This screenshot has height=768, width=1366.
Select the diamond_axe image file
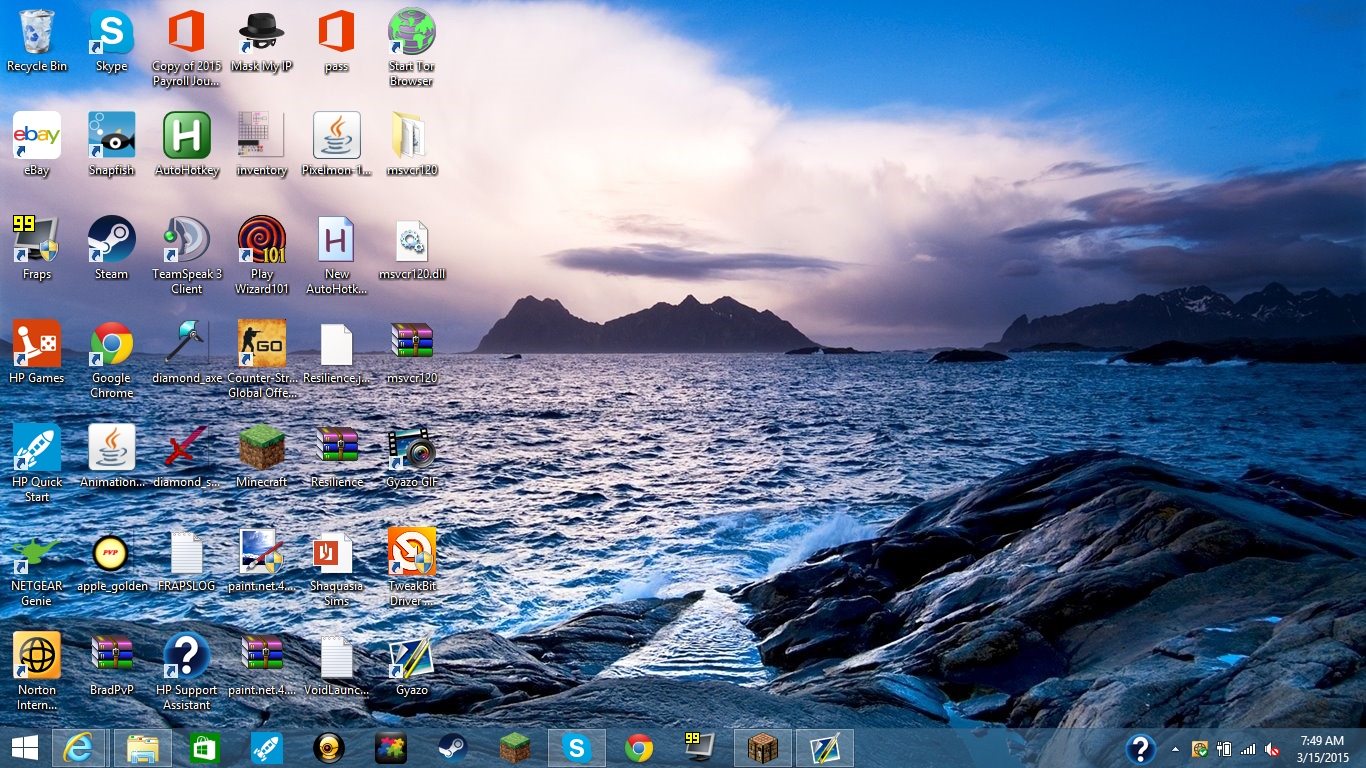(187, 352)
